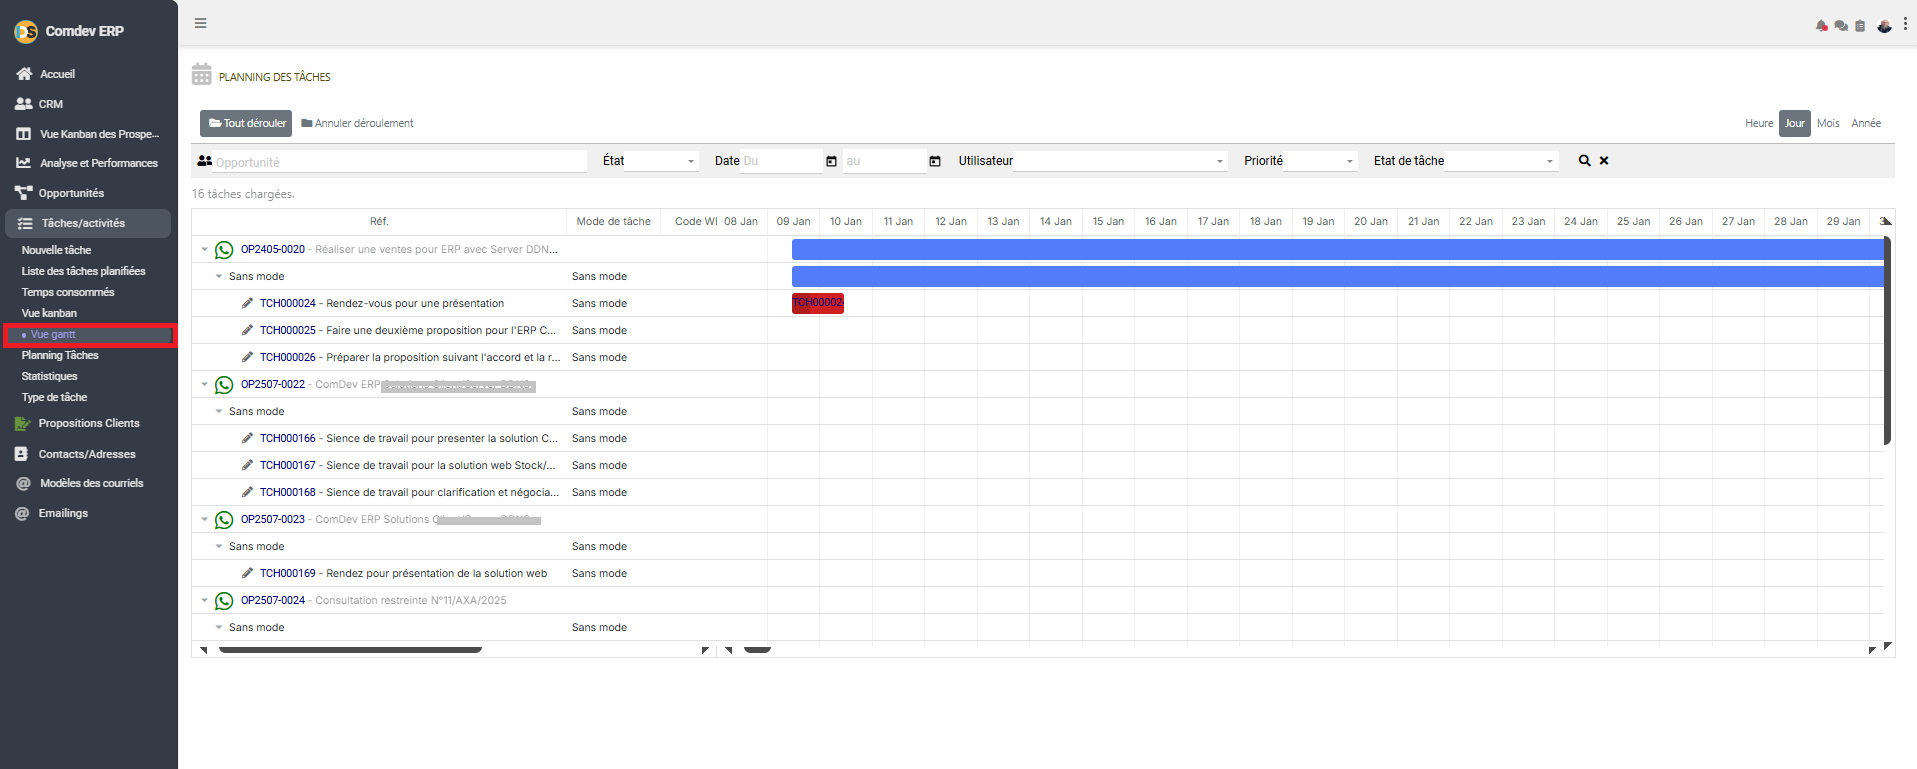
Task: Toggle the sidebar hamburger menu
Action: click(201, 23)
